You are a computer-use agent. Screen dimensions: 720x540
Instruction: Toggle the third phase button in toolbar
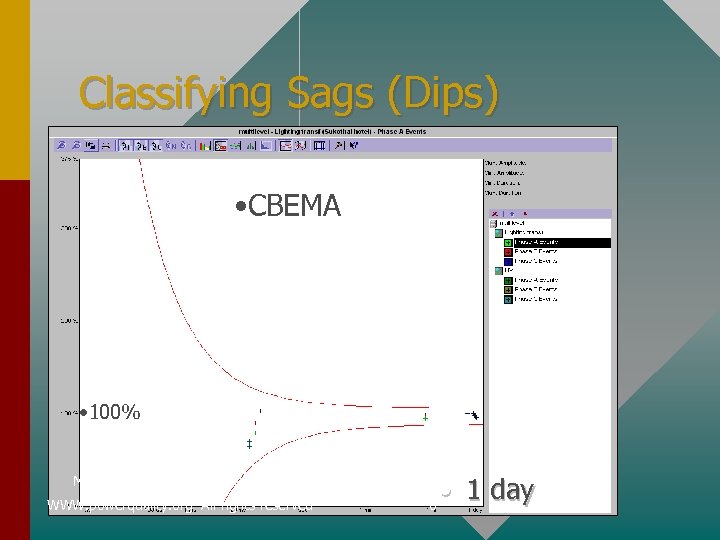pyautogui.click(x=155, y=146)
